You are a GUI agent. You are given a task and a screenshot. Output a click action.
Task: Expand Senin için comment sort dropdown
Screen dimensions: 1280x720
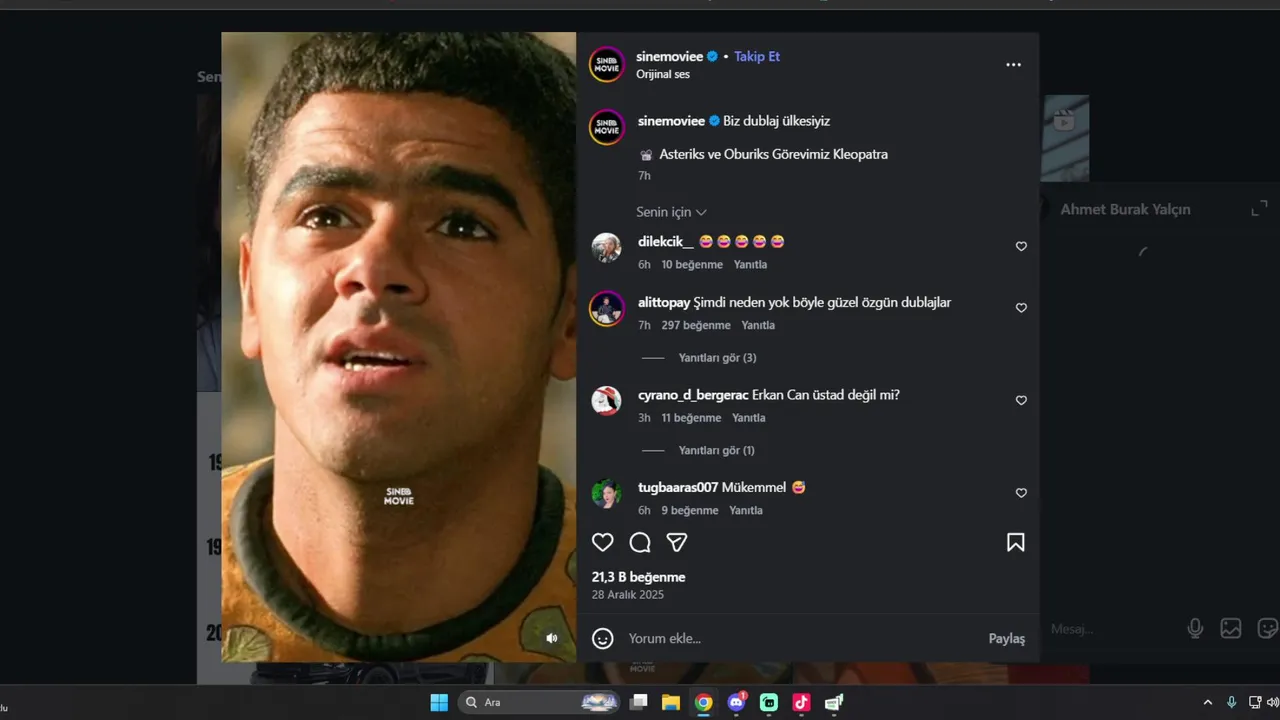tap(671, 212)
